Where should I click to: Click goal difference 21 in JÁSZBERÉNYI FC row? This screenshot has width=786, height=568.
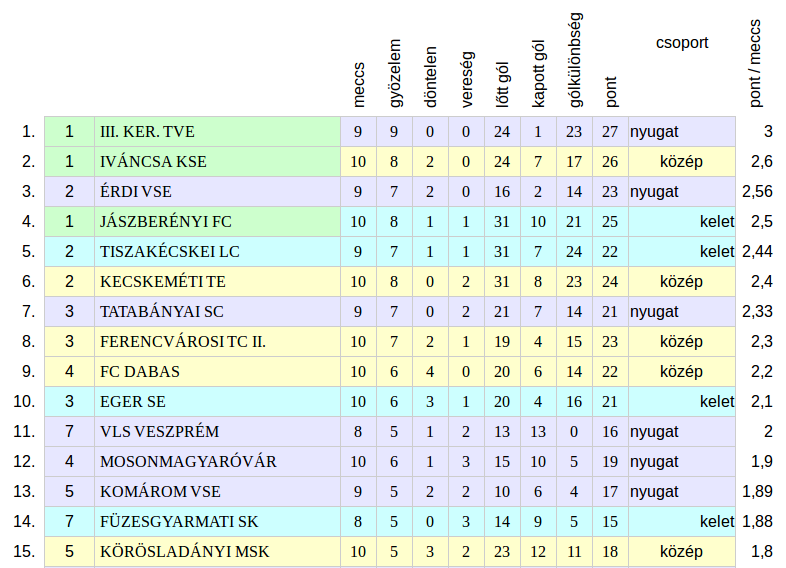coord(574,222)
